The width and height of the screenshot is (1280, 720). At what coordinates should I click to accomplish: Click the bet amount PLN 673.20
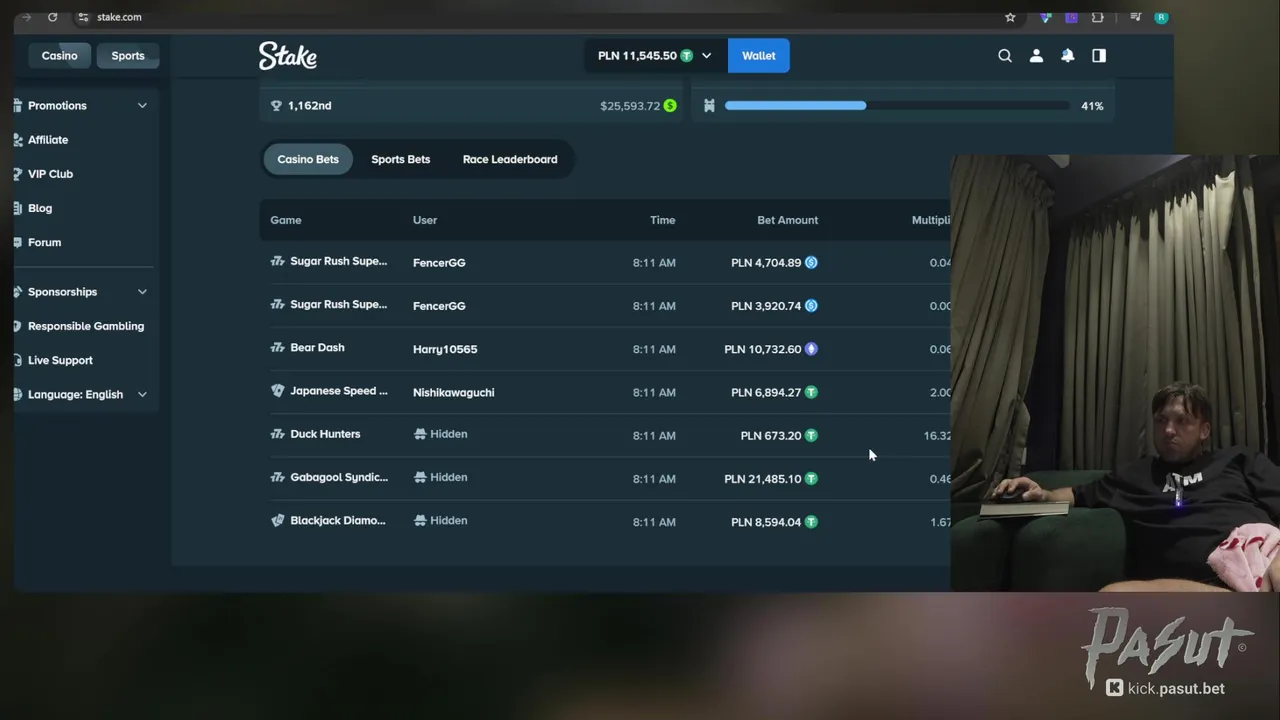coord(770,436)
